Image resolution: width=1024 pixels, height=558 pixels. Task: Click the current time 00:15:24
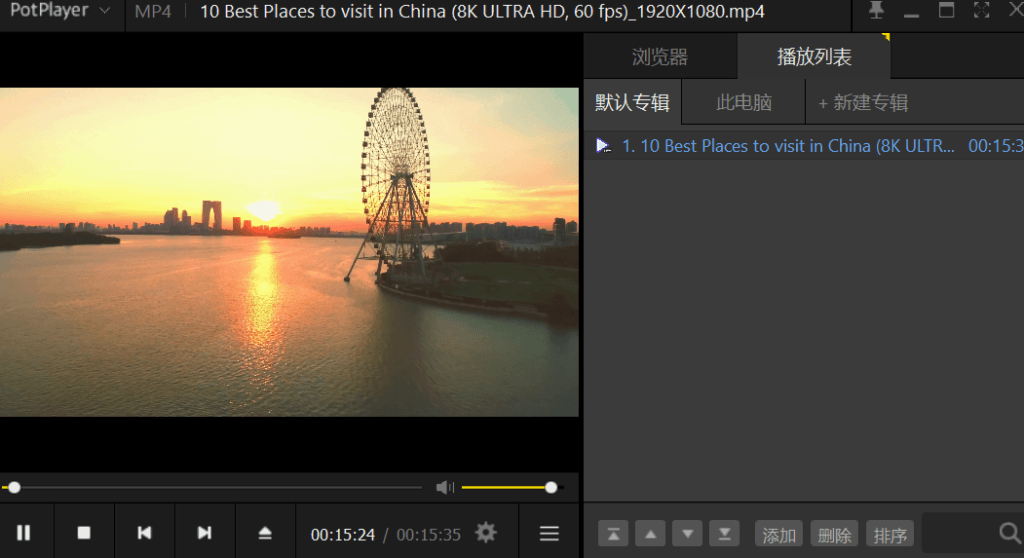click(x=343, y=534)
